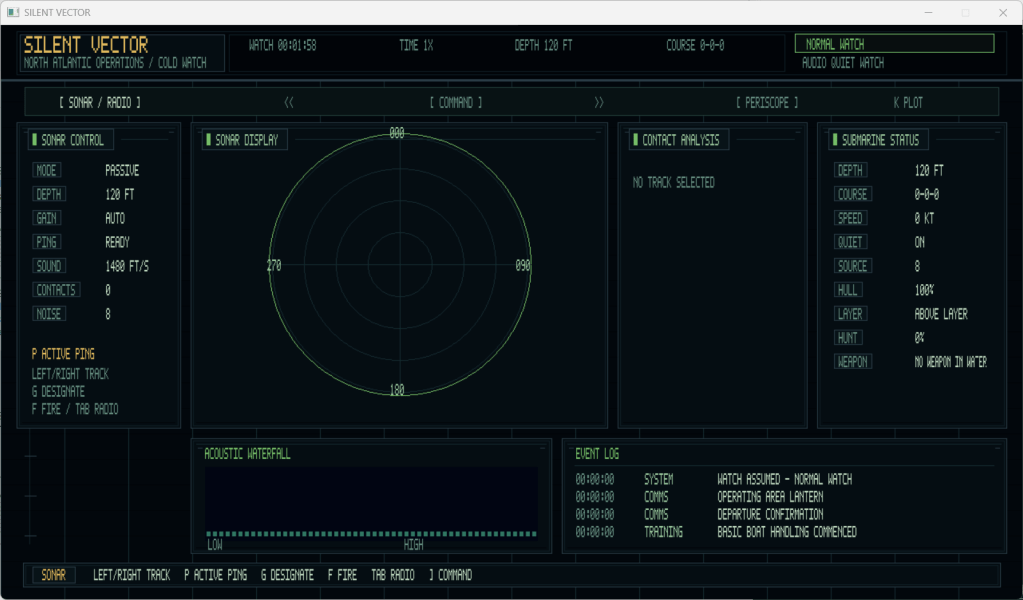
Task: Click the DEPTH label in Submarine Status
Action: (850, 170)
